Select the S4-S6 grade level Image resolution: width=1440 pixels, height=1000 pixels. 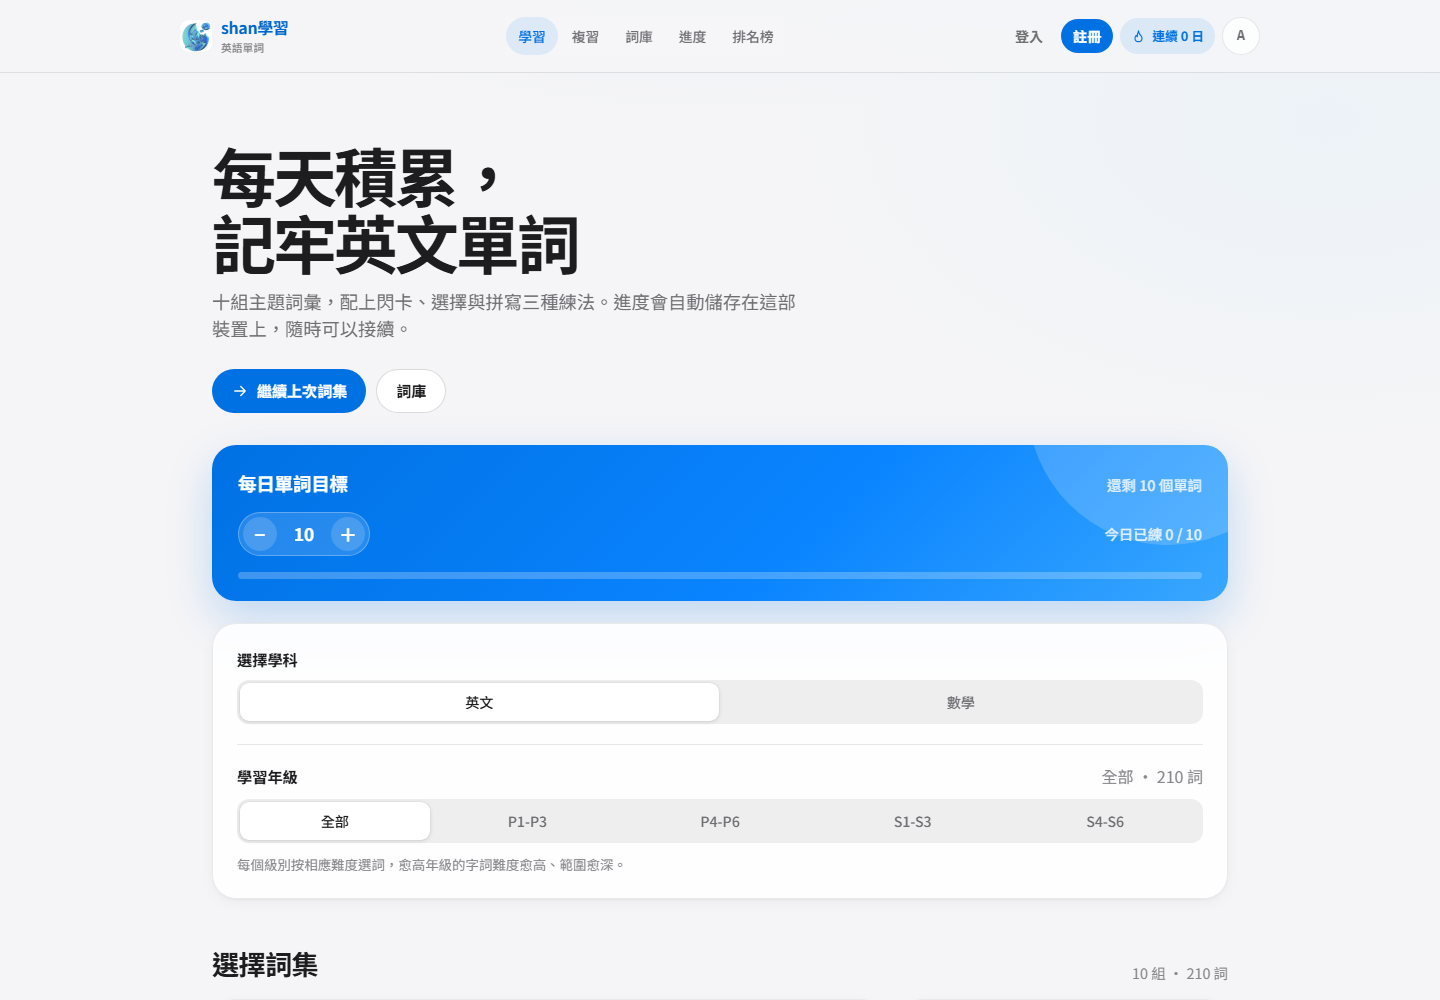(1105, 821)
